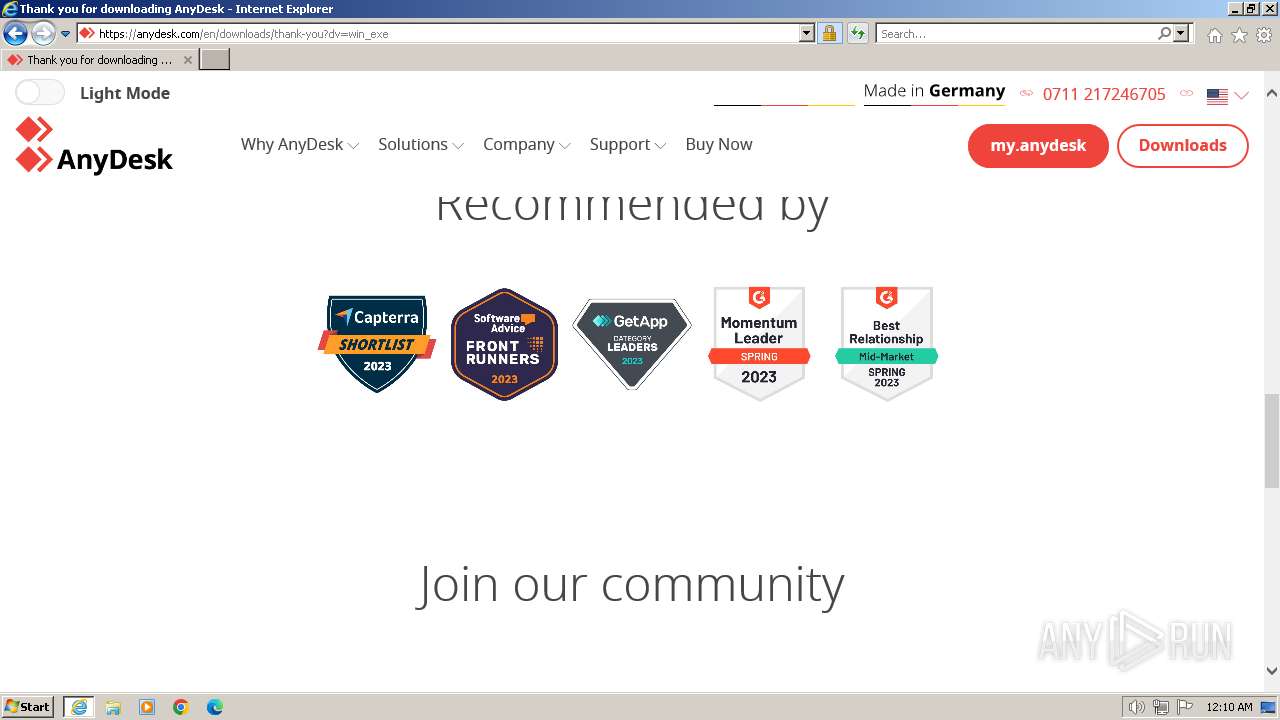Click the Internet Explorer Back button

[x=15, y=34]
